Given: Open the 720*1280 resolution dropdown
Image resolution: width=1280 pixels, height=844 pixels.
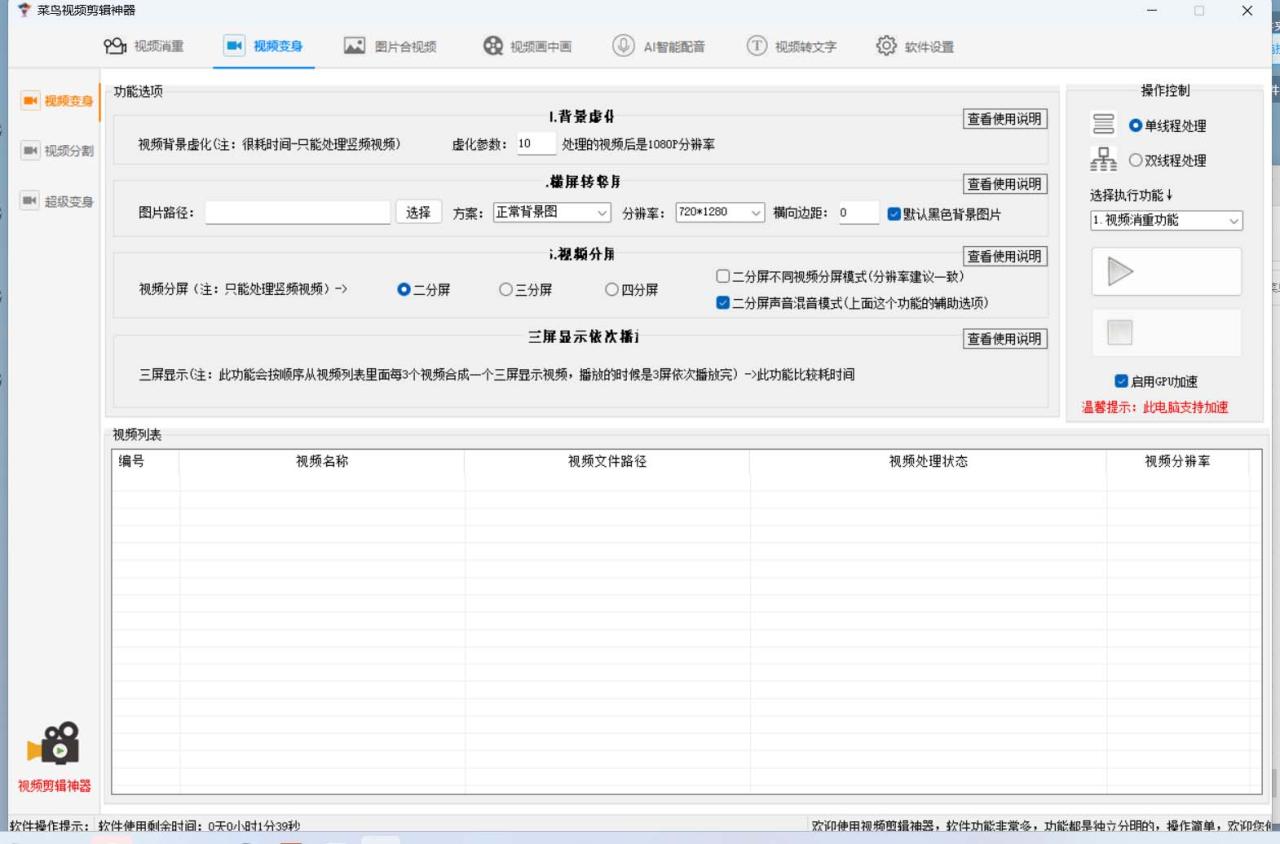Looking at the screenshot, I should point(718,213).
